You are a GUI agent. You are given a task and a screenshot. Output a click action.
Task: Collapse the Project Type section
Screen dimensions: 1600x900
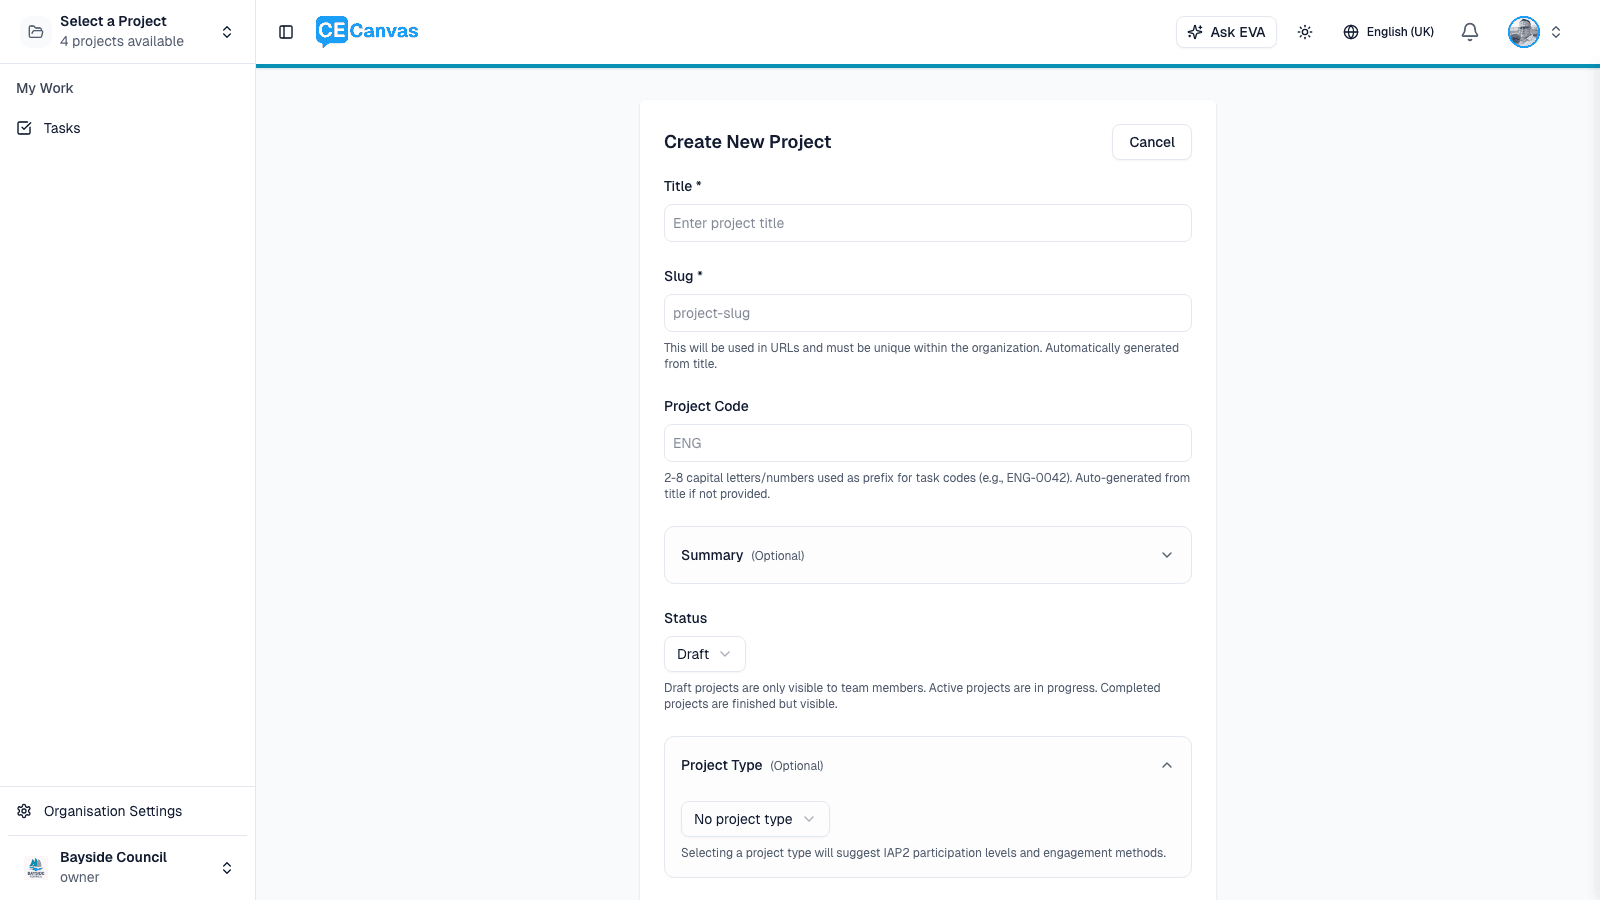coord(1166,765)
